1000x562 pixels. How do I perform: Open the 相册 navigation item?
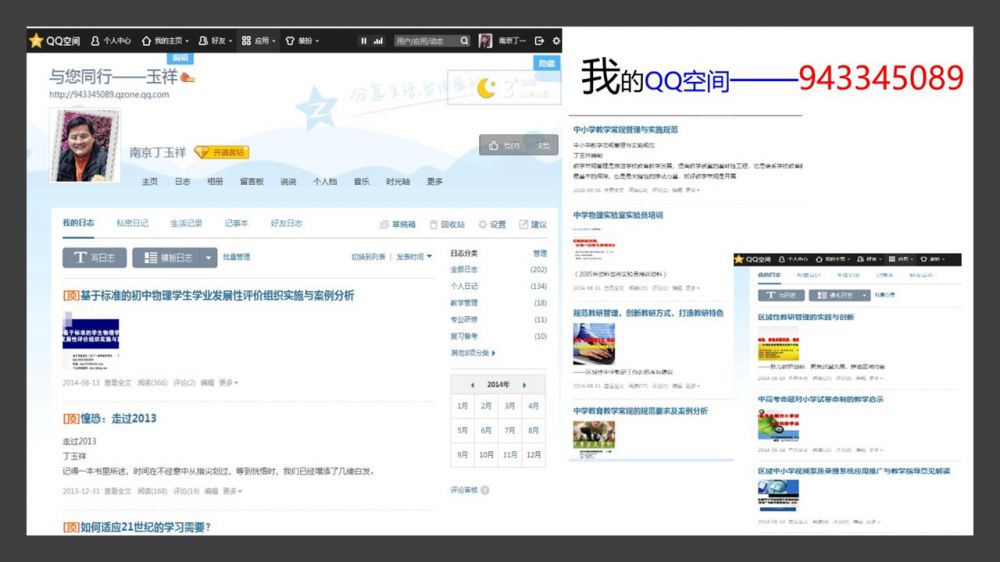(215, 182)
